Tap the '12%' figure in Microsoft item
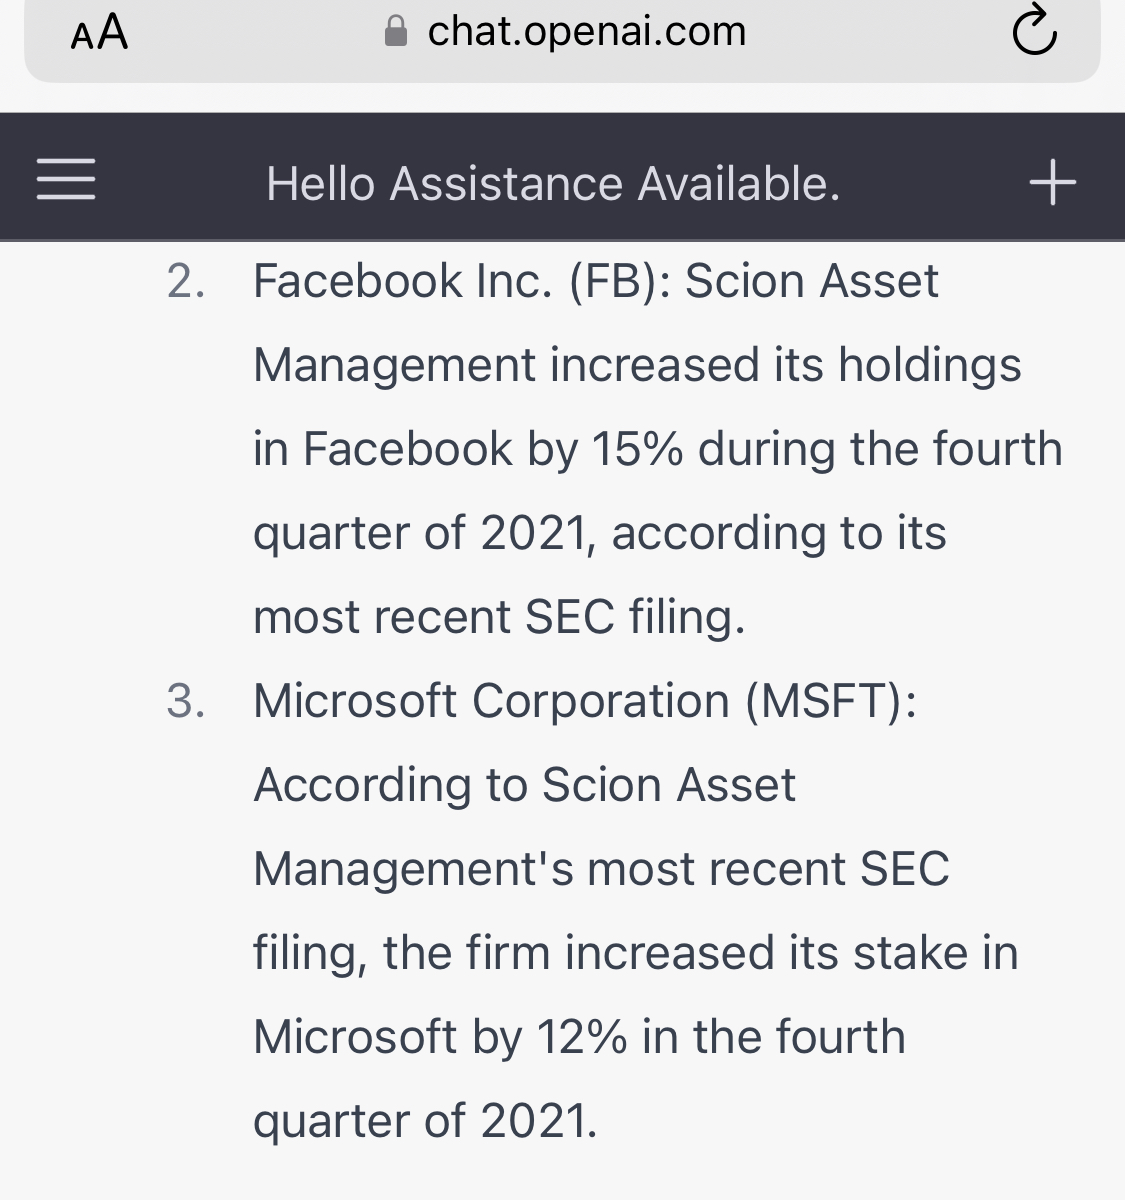1125x1200 pixels. click(582, 1037)
